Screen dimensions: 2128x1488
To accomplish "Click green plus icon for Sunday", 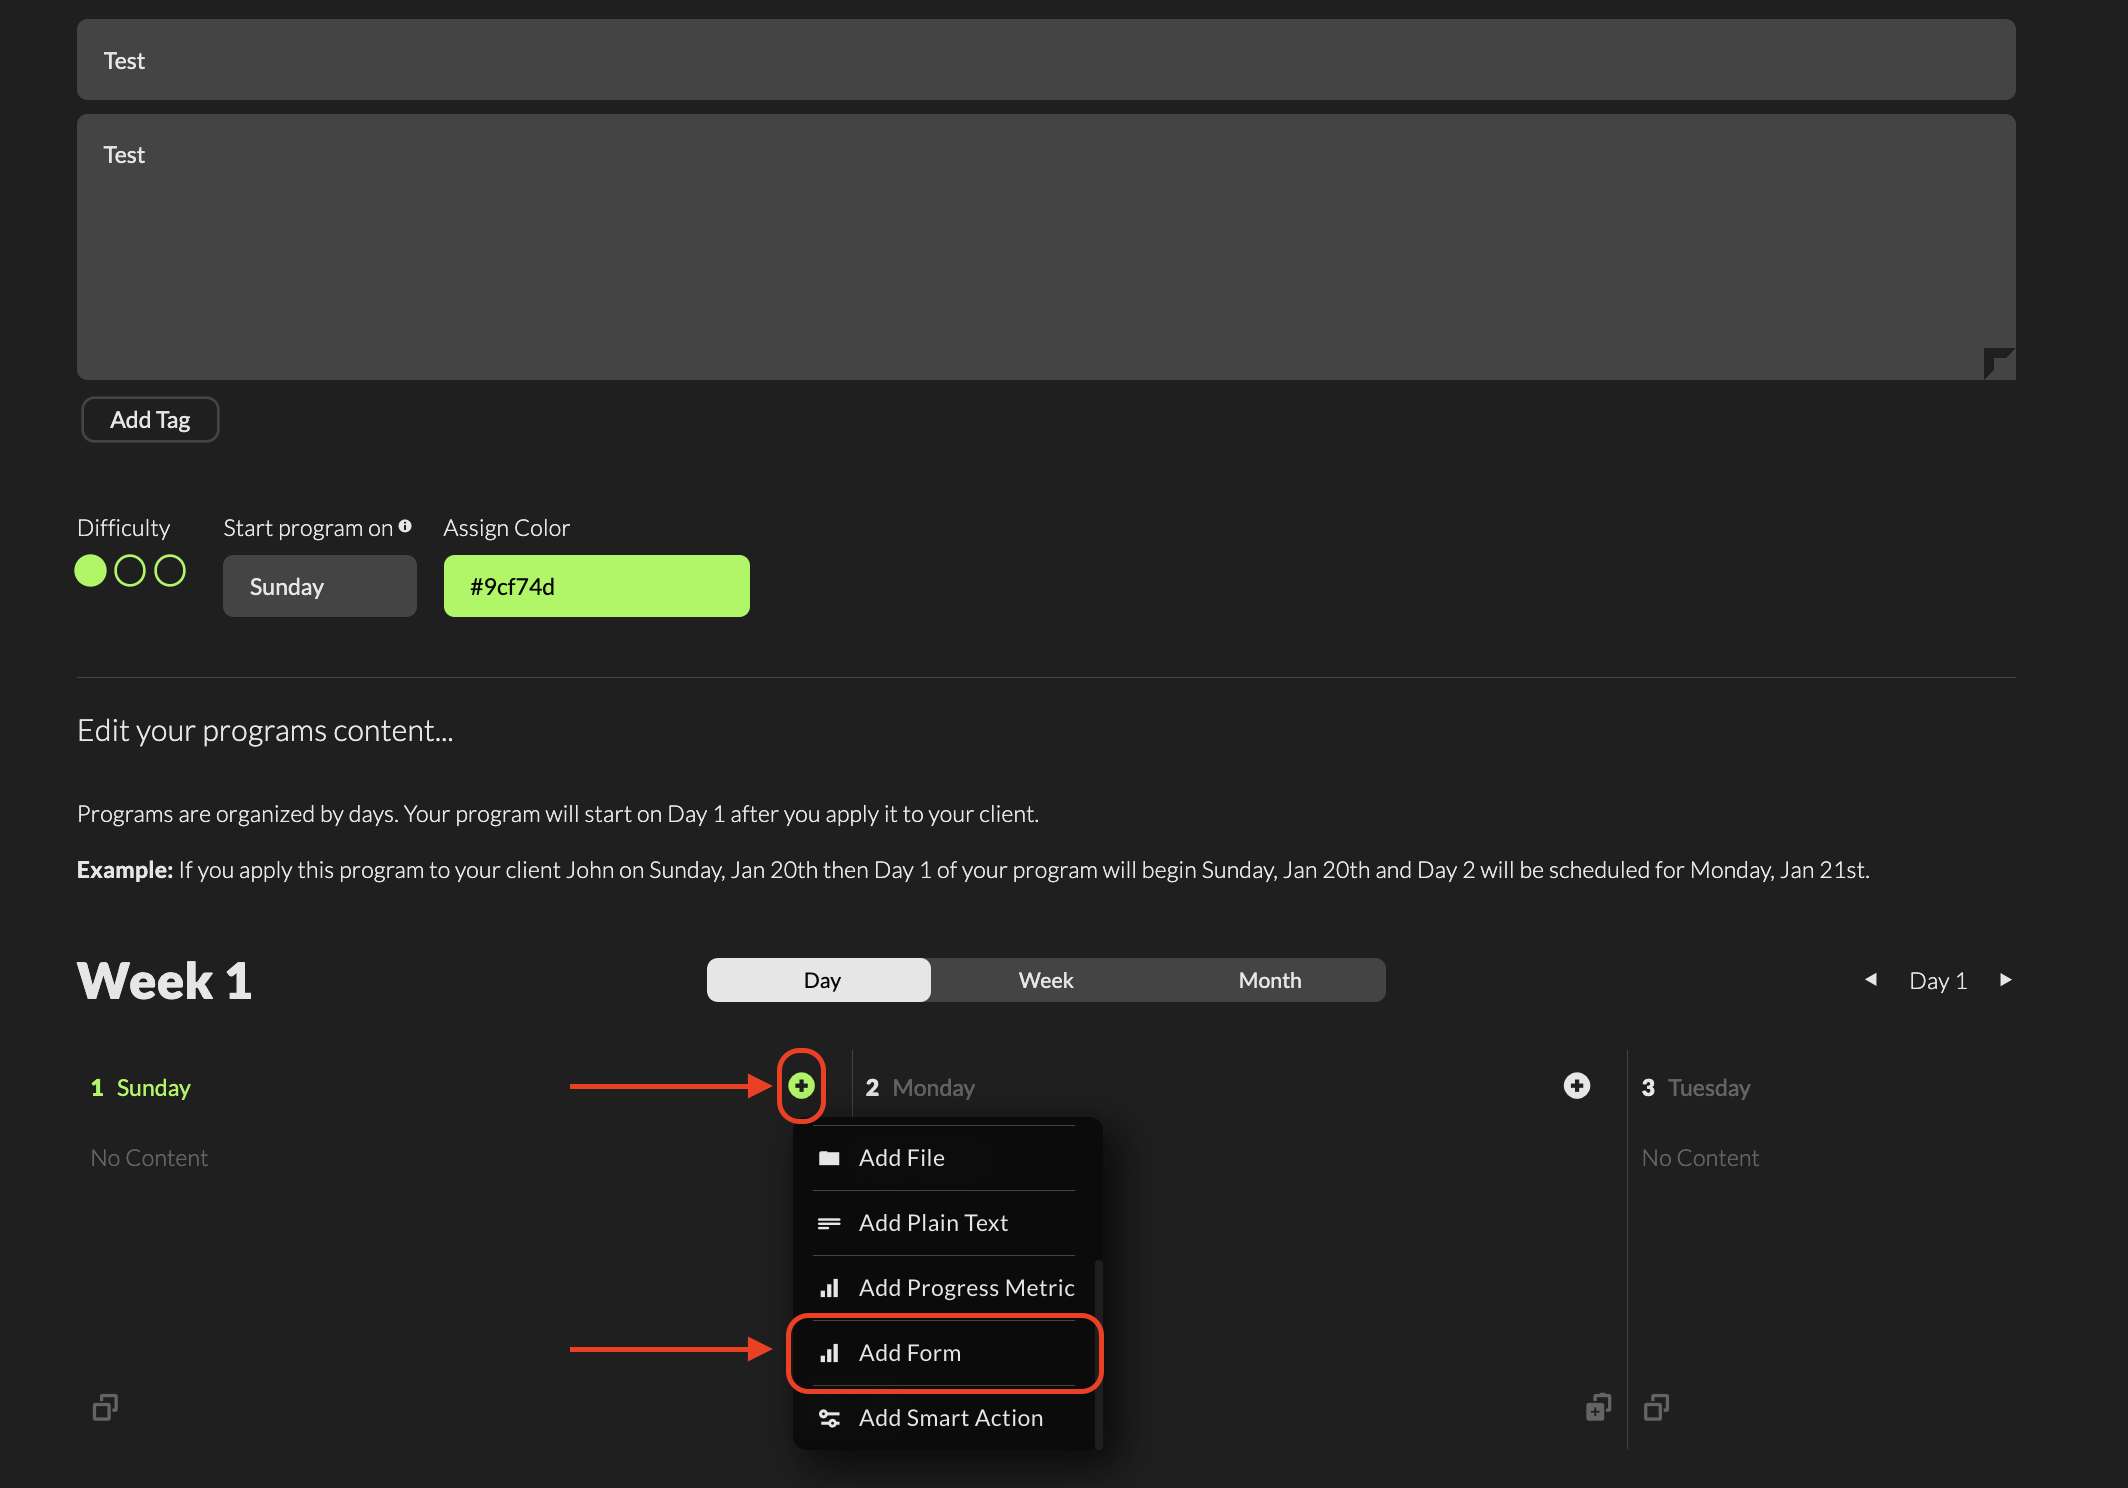I will [801, 1086].
